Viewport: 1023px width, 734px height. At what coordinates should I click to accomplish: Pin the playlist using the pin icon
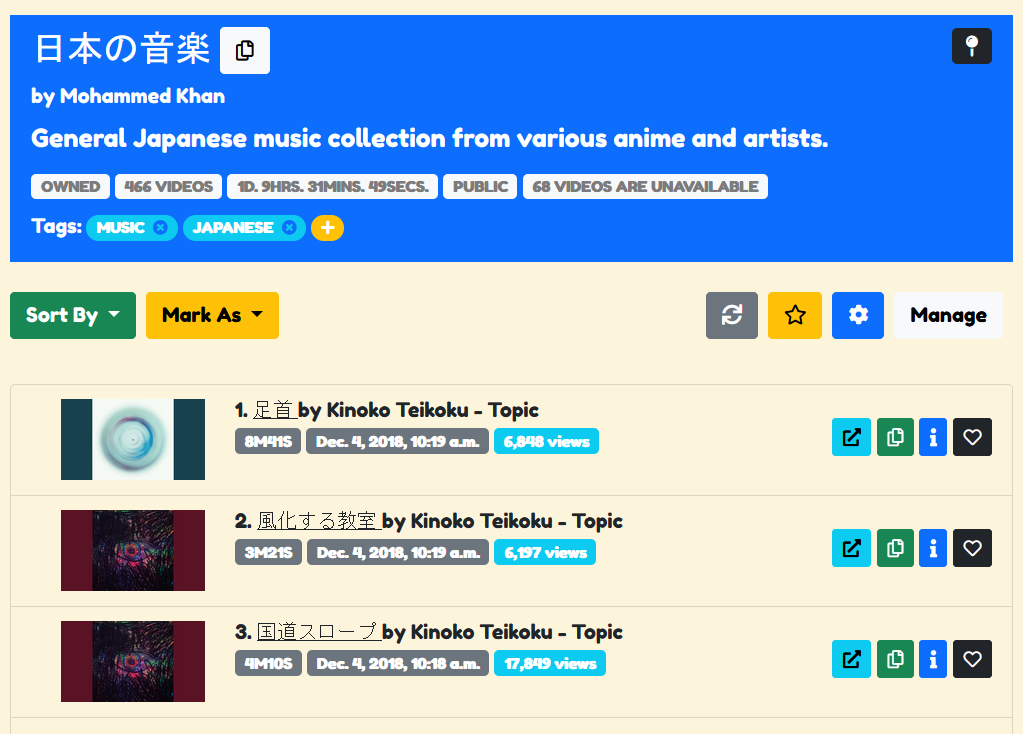click(971, 46)
